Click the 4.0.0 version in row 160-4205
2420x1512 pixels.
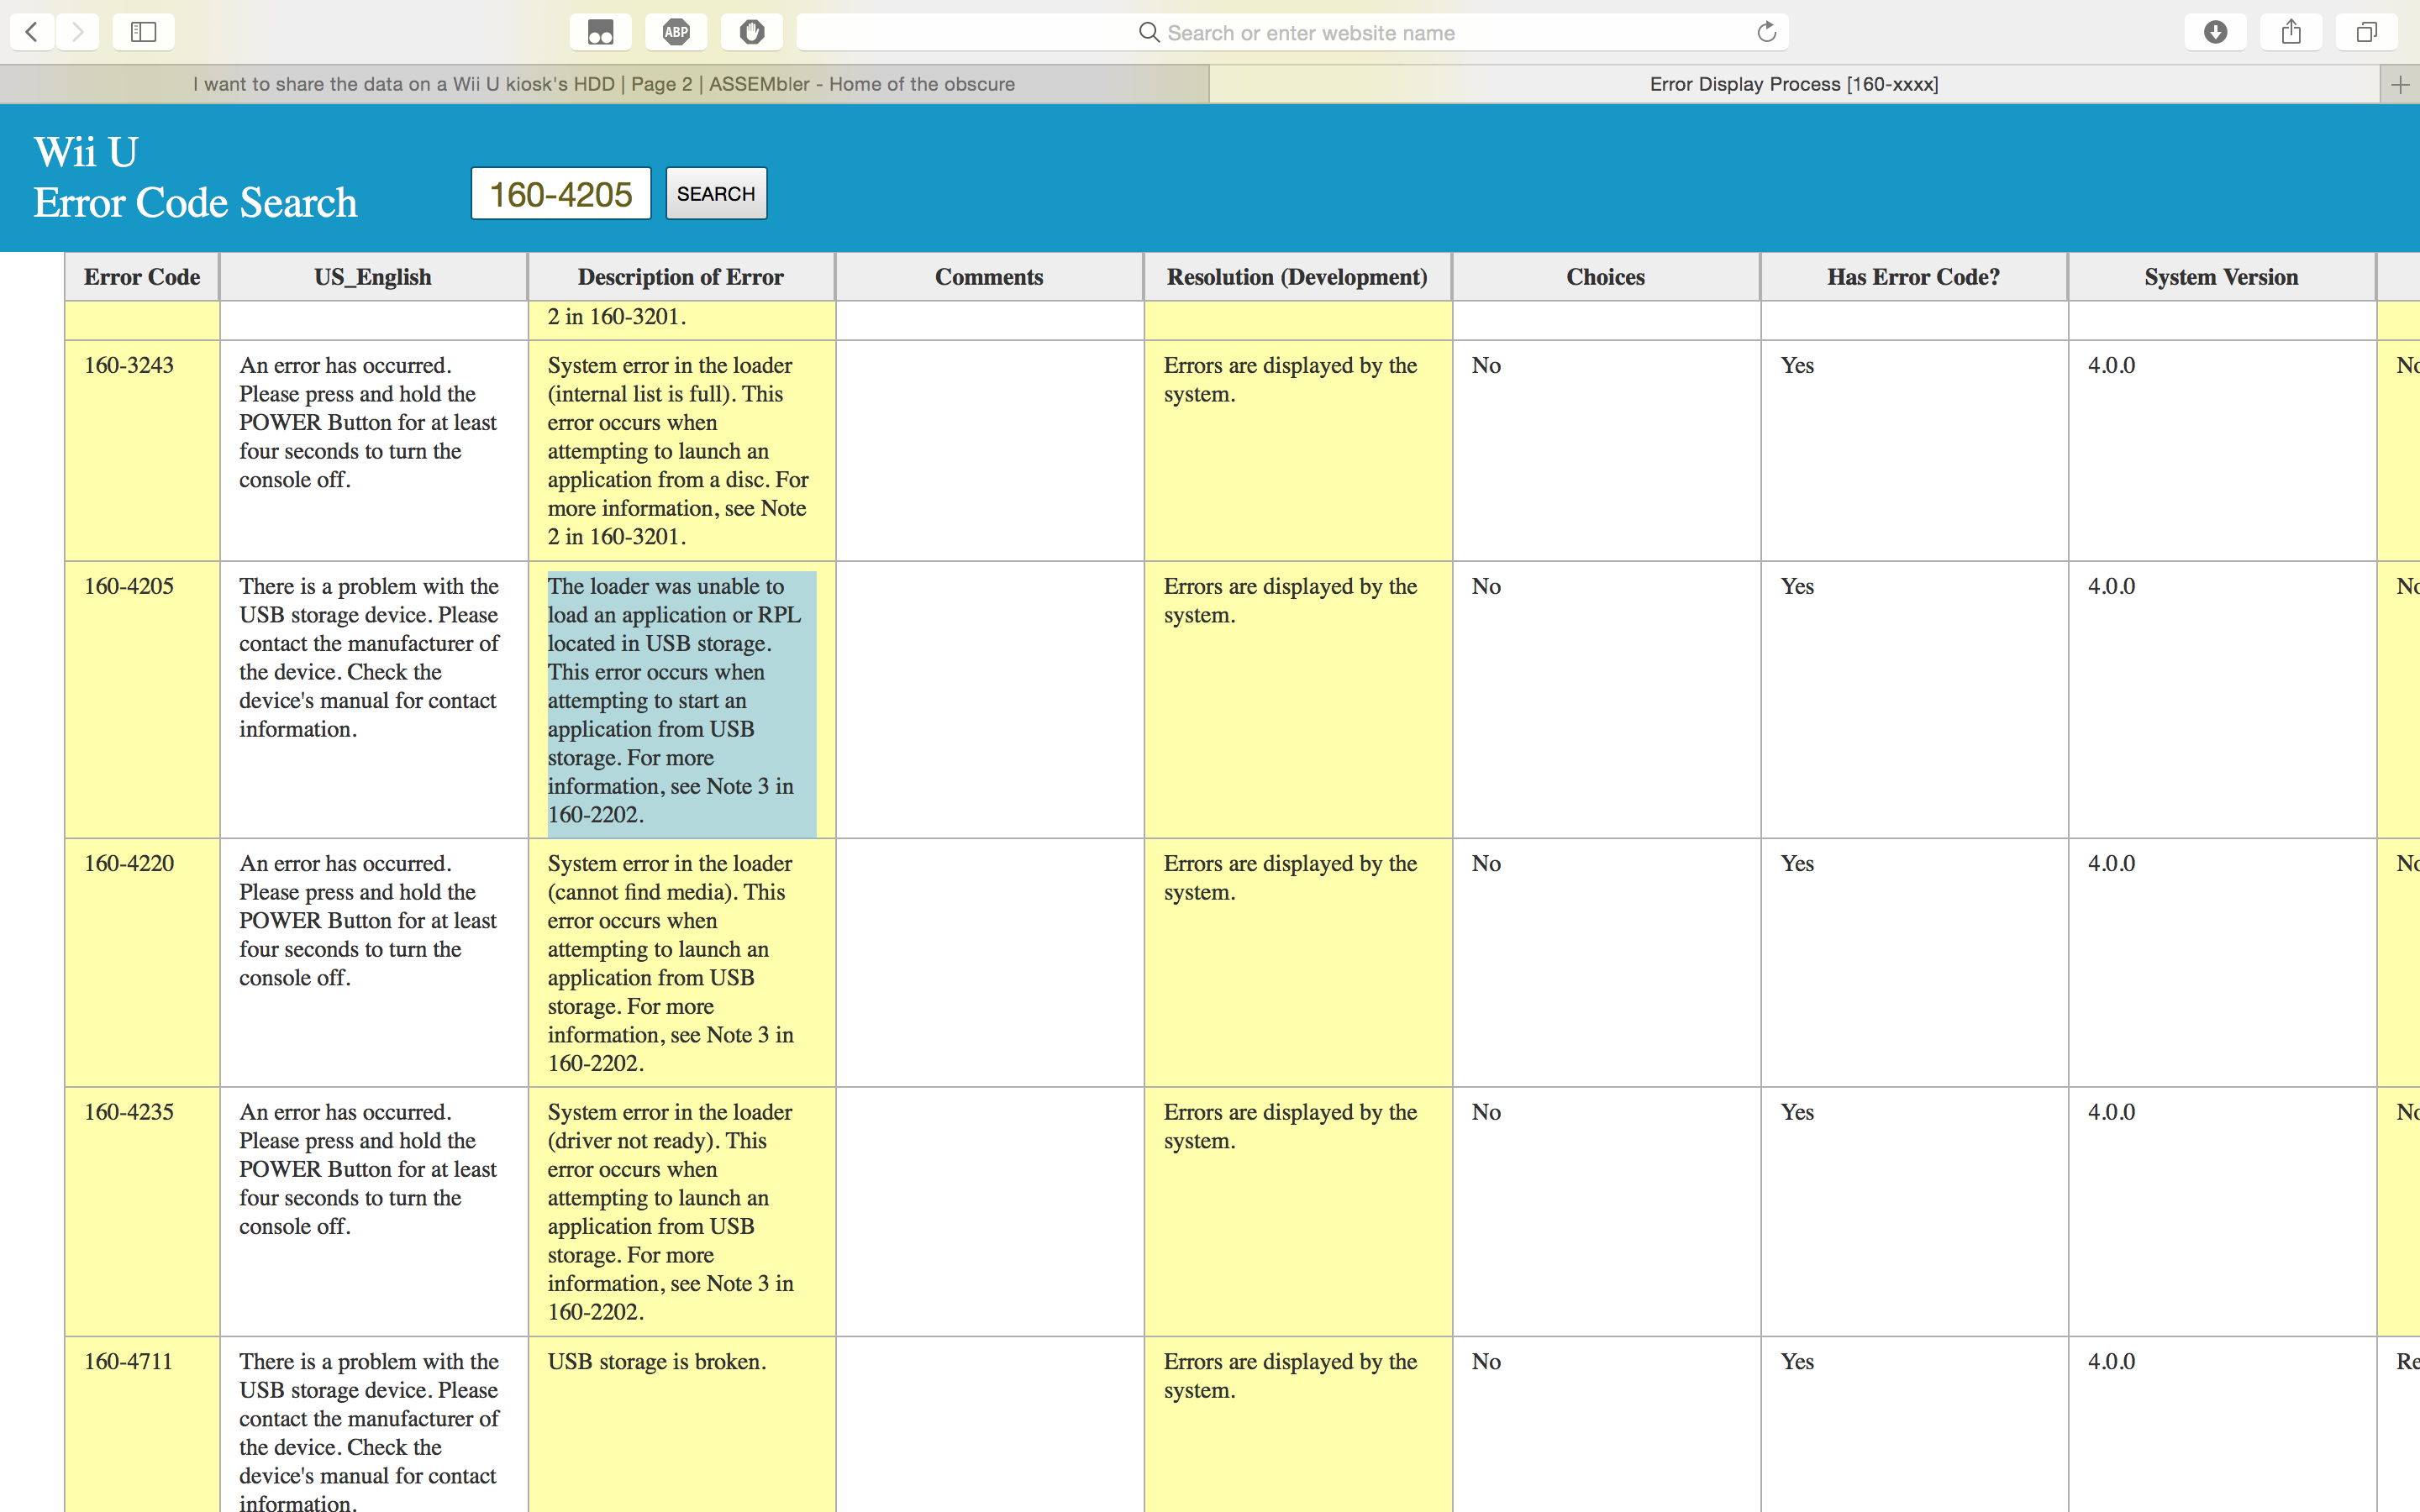click(x=2111, y=587)
